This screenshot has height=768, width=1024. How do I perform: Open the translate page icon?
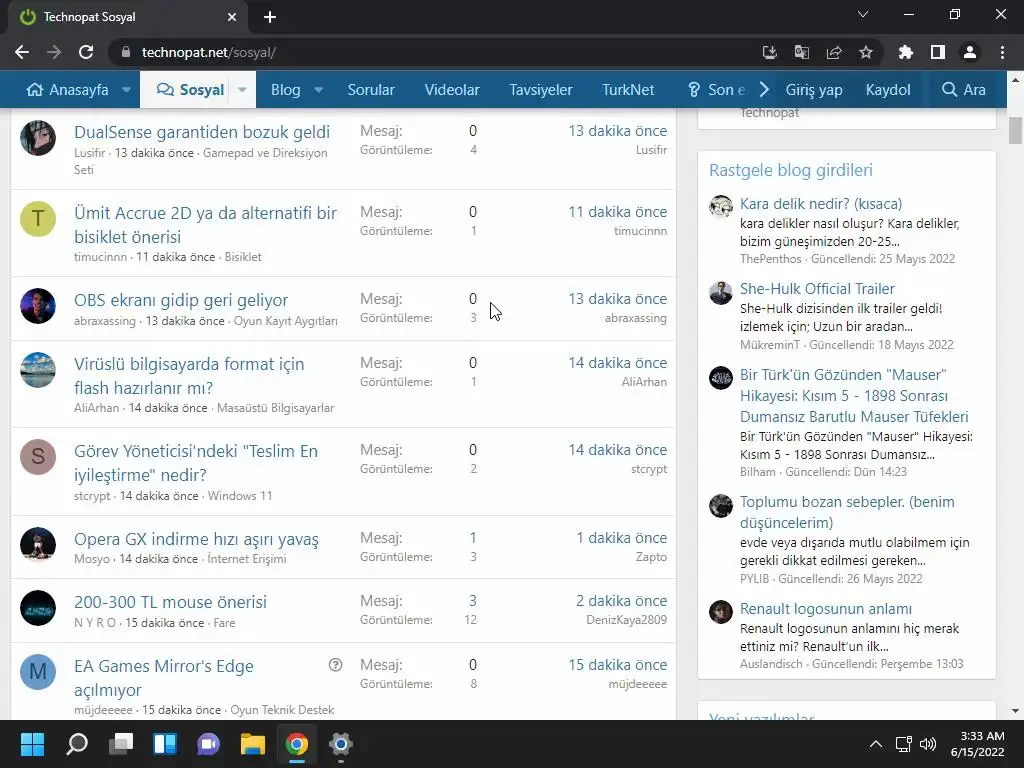pos(801,52)
